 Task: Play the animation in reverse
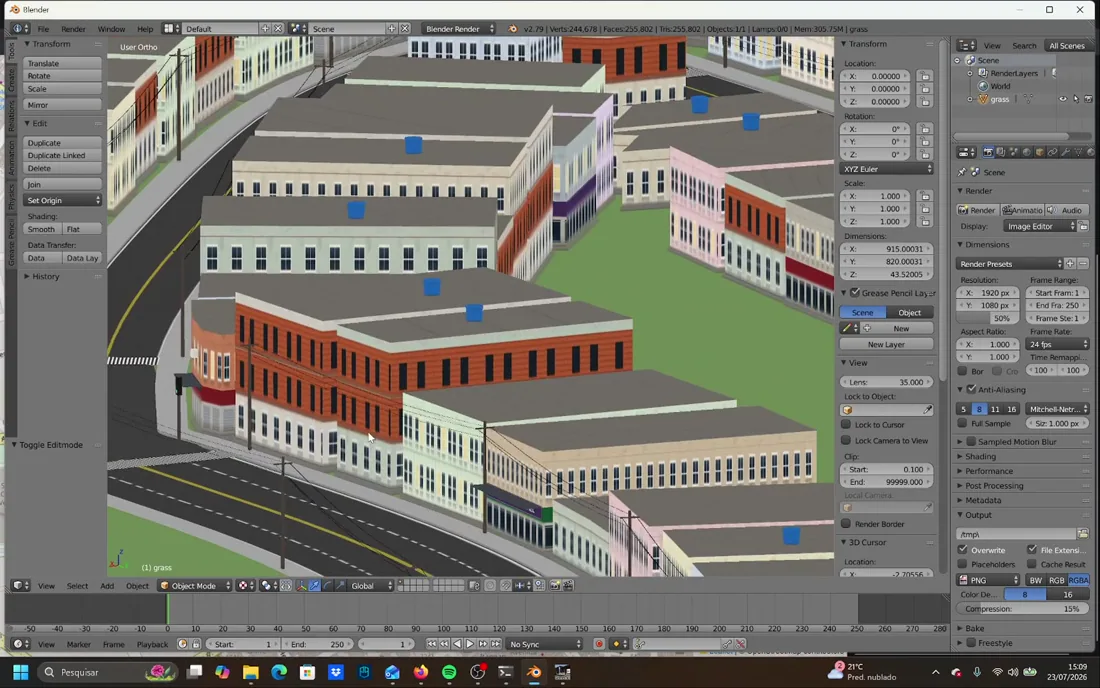(x=457, y=644)
